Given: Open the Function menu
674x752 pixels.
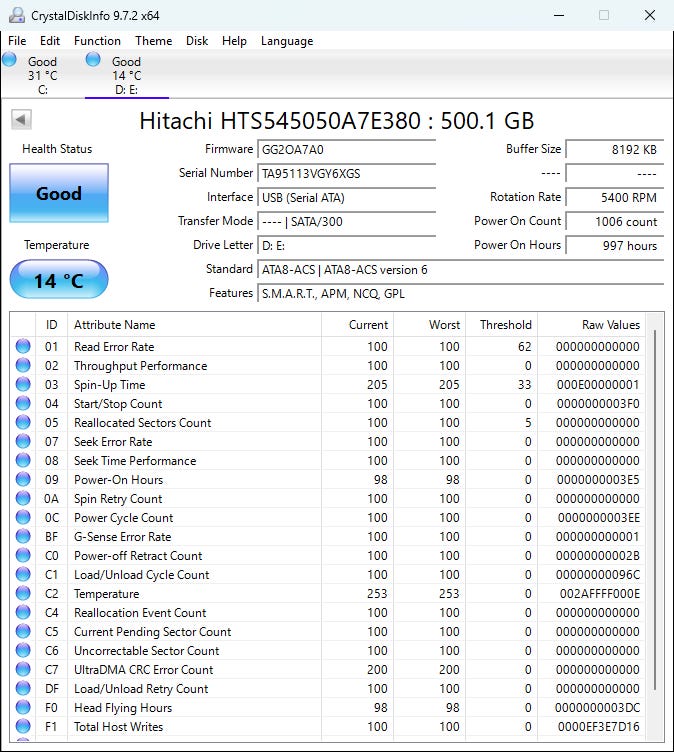Looking at the screenshot, I should point(97,41).
